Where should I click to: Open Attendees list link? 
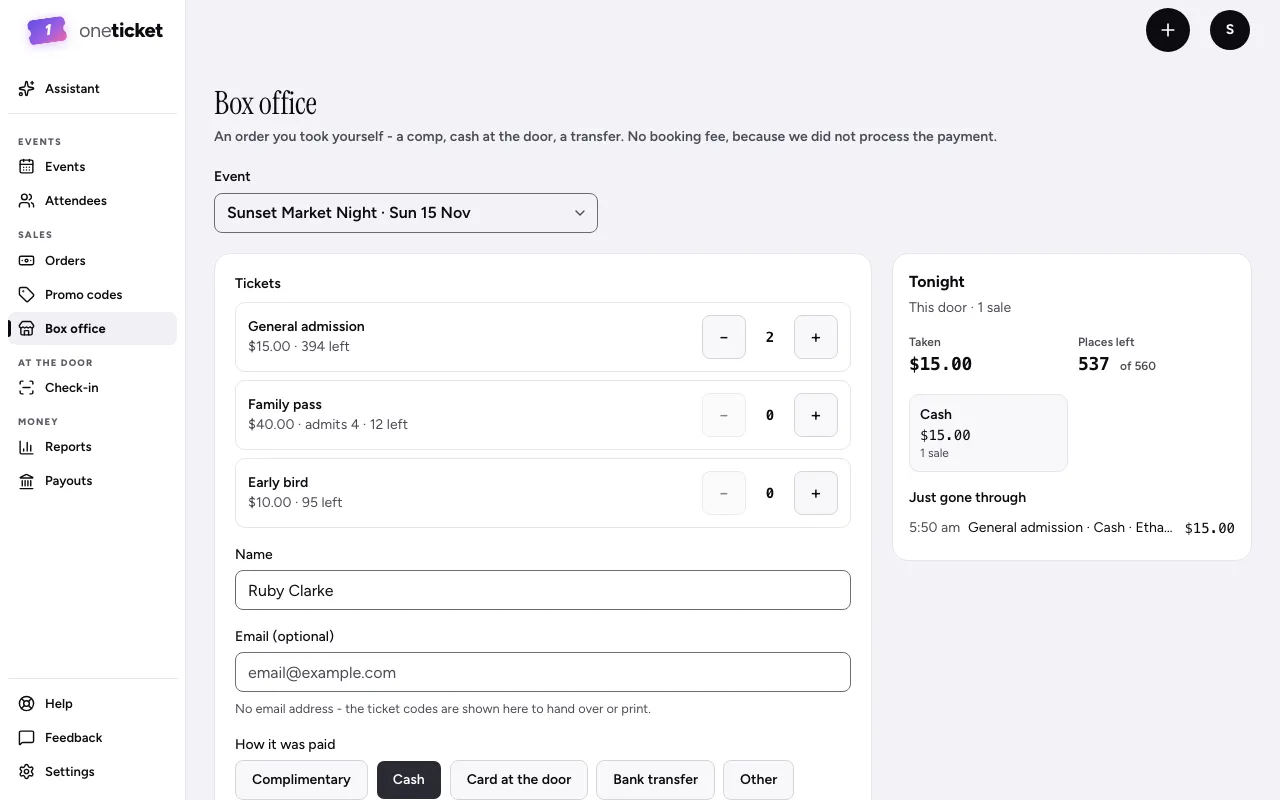(x=92, y=201)
